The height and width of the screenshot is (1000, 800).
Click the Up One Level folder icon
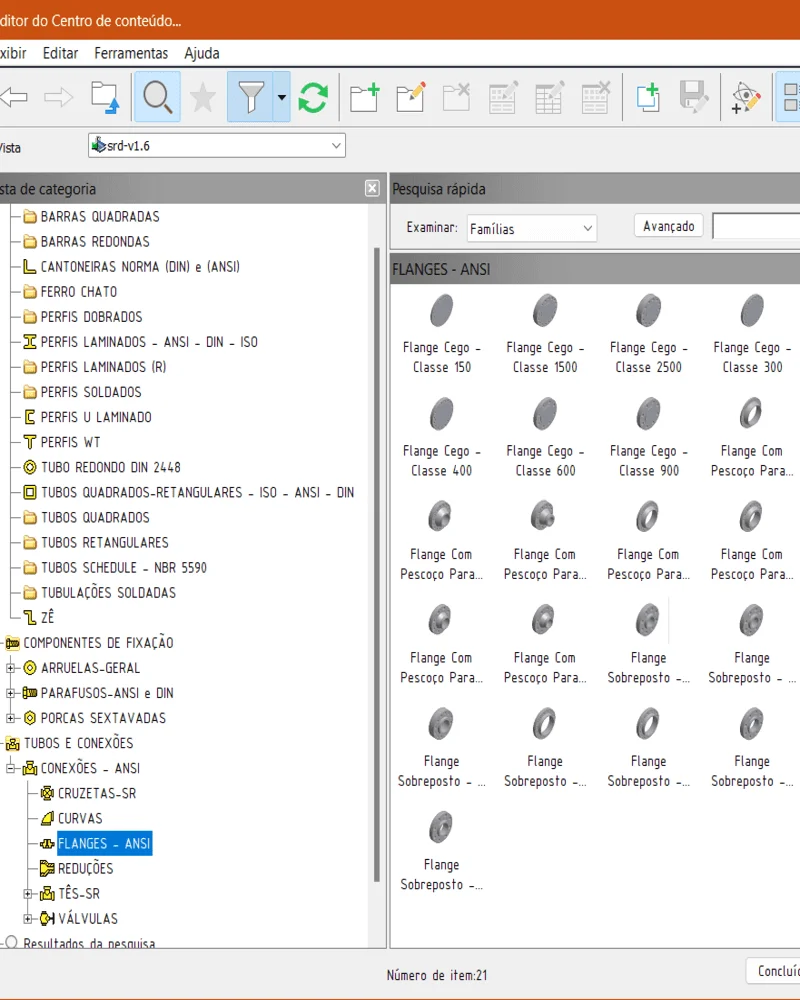pos(104,97)
